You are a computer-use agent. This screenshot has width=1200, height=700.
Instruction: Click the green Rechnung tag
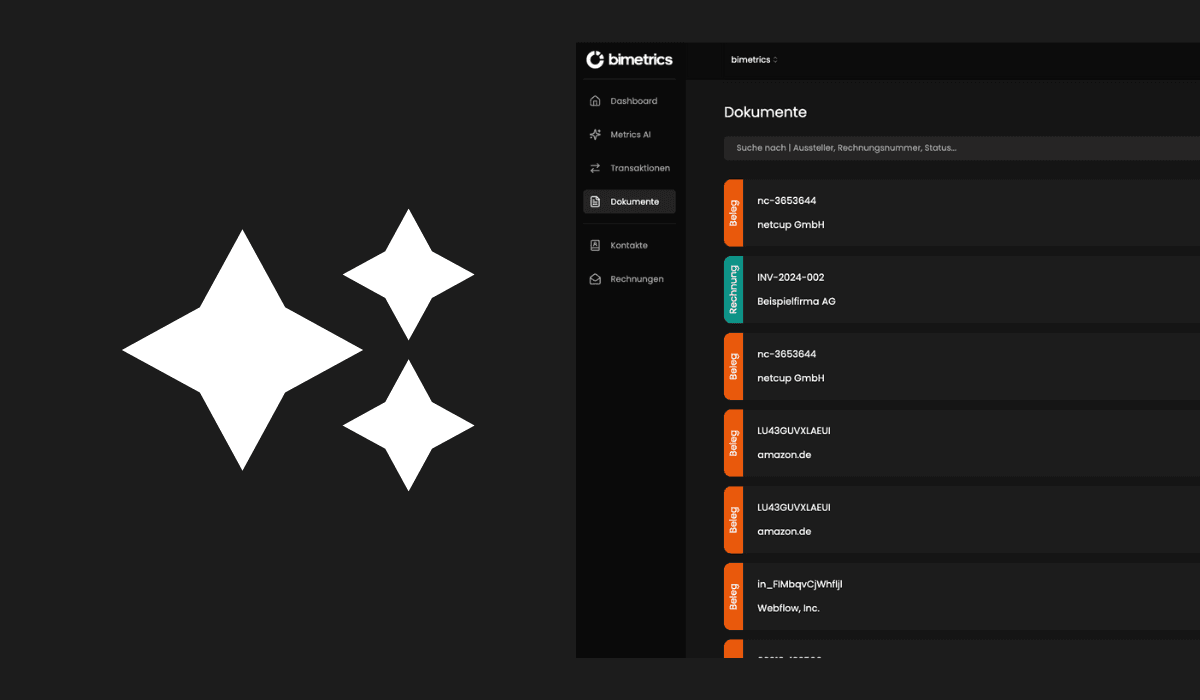[x=733, y=290]
